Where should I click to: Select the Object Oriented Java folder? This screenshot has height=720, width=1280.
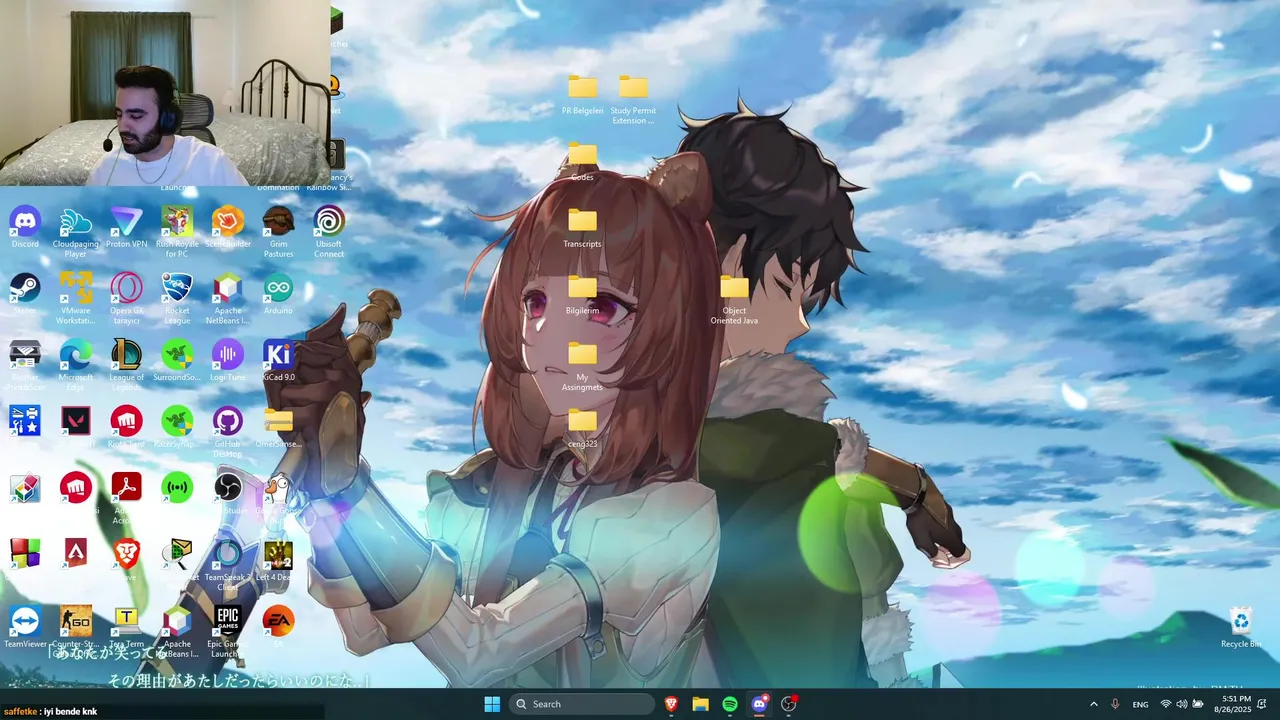point(734,299)
